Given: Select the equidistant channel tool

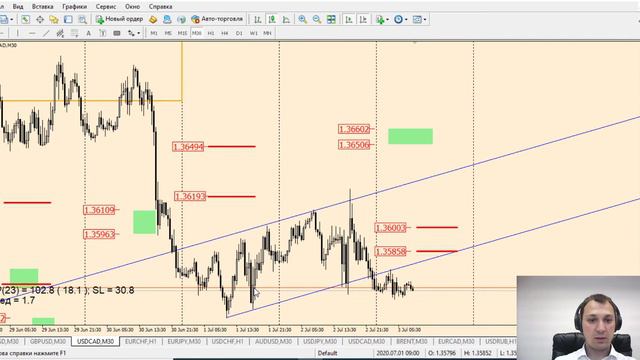Looking at the screenshot, I should click(60, 33).
